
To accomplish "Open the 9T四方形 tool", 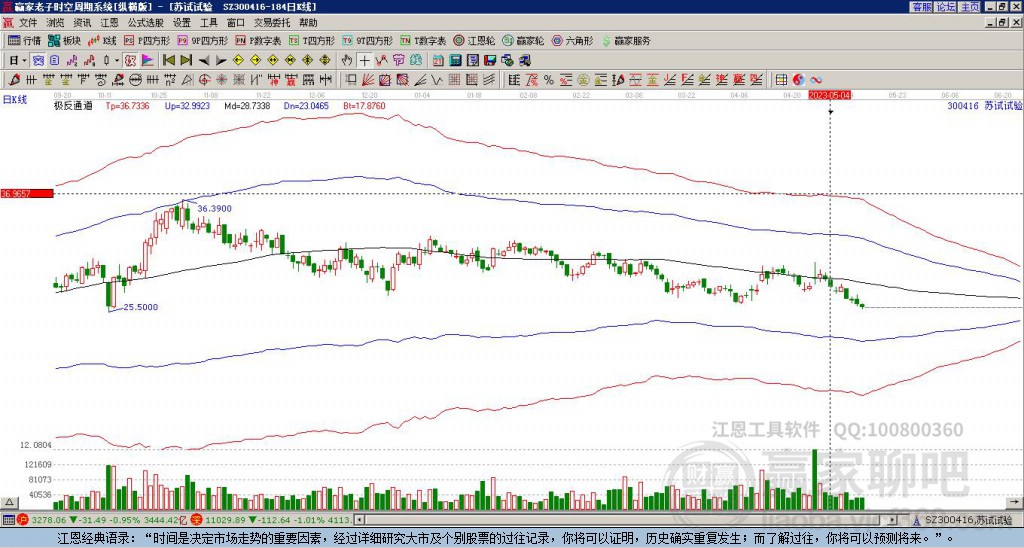I will (x=368, y=40).
